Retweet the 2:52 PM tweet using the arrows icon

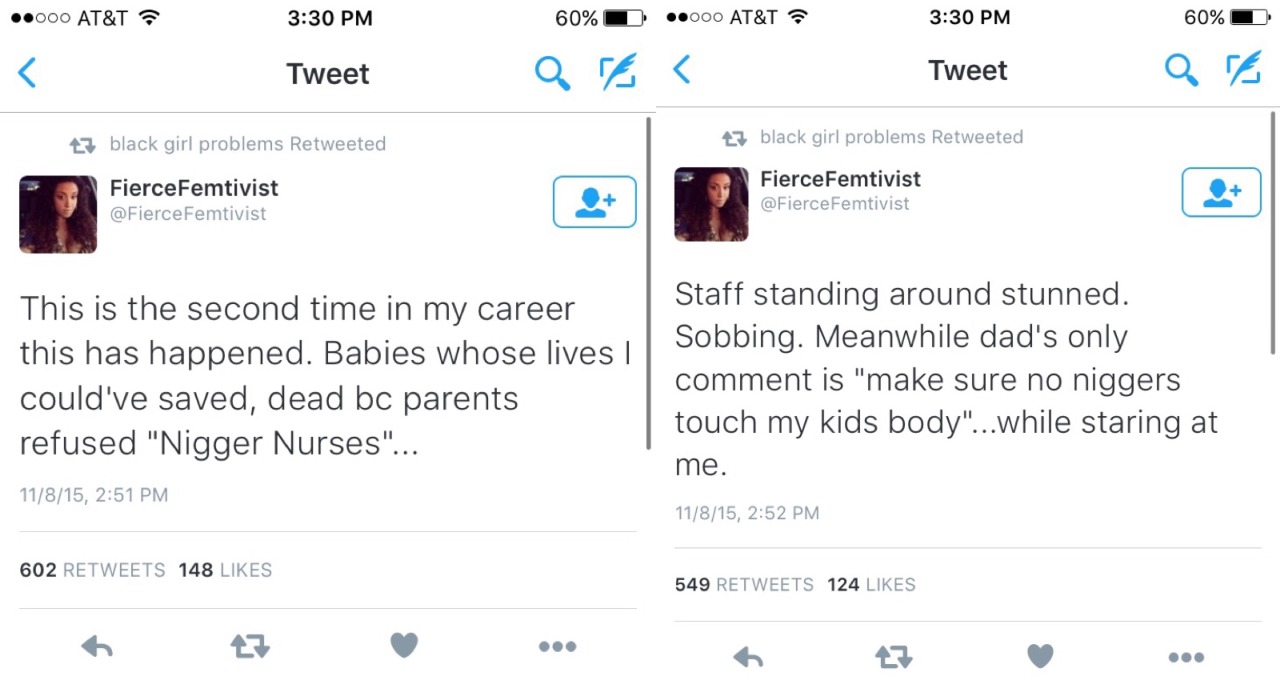point(894,657)
